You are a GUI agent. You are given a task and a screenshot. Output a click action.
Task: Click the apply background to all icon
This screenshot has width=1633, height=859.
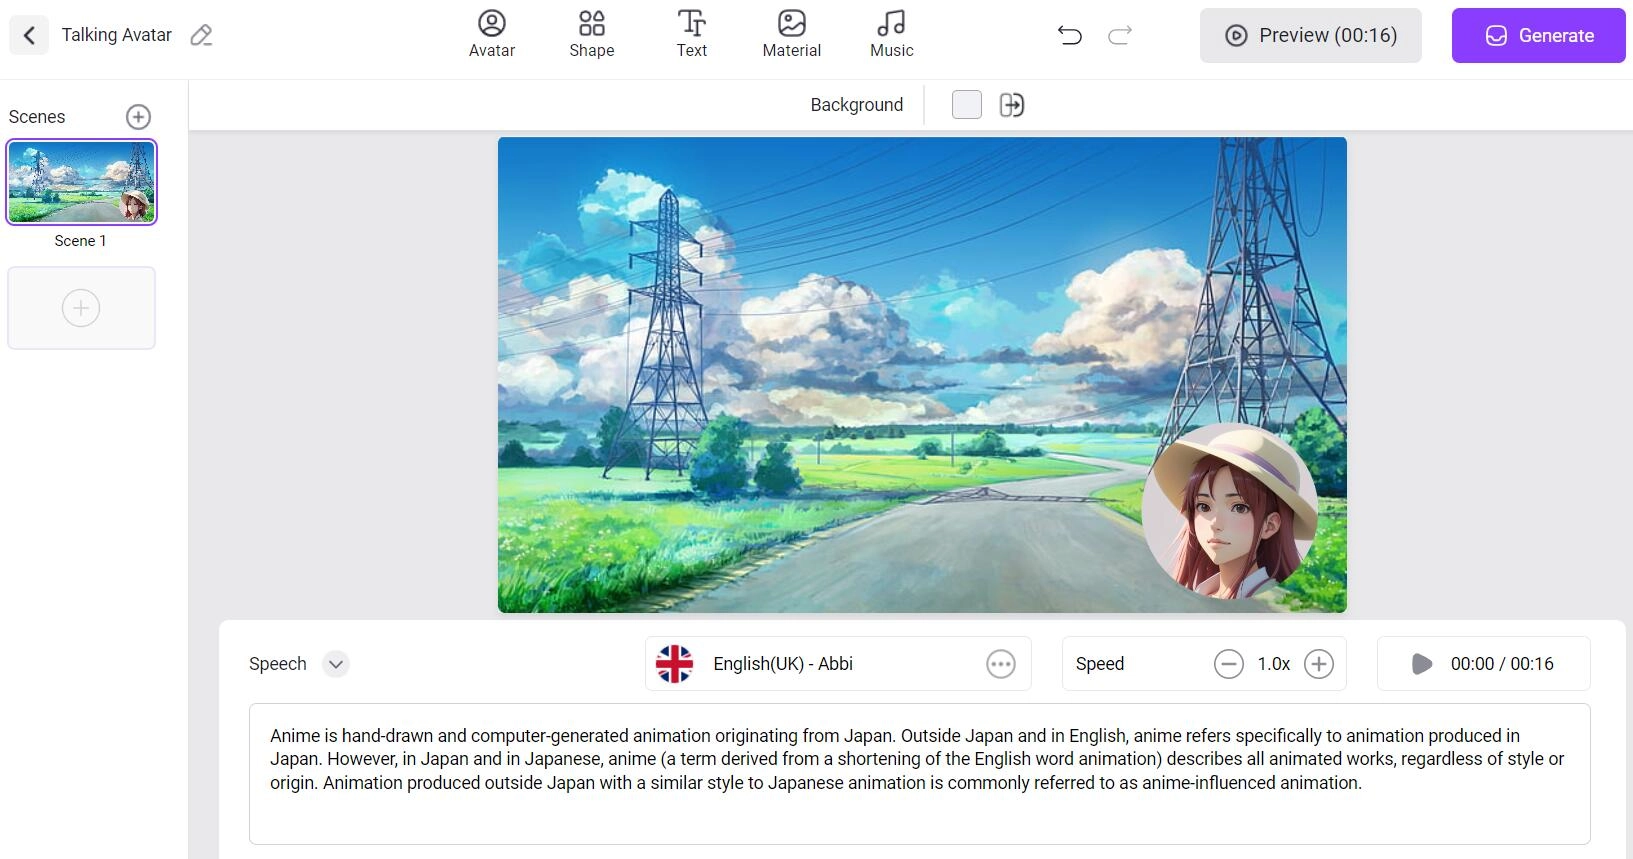[x=1012, y=105]
